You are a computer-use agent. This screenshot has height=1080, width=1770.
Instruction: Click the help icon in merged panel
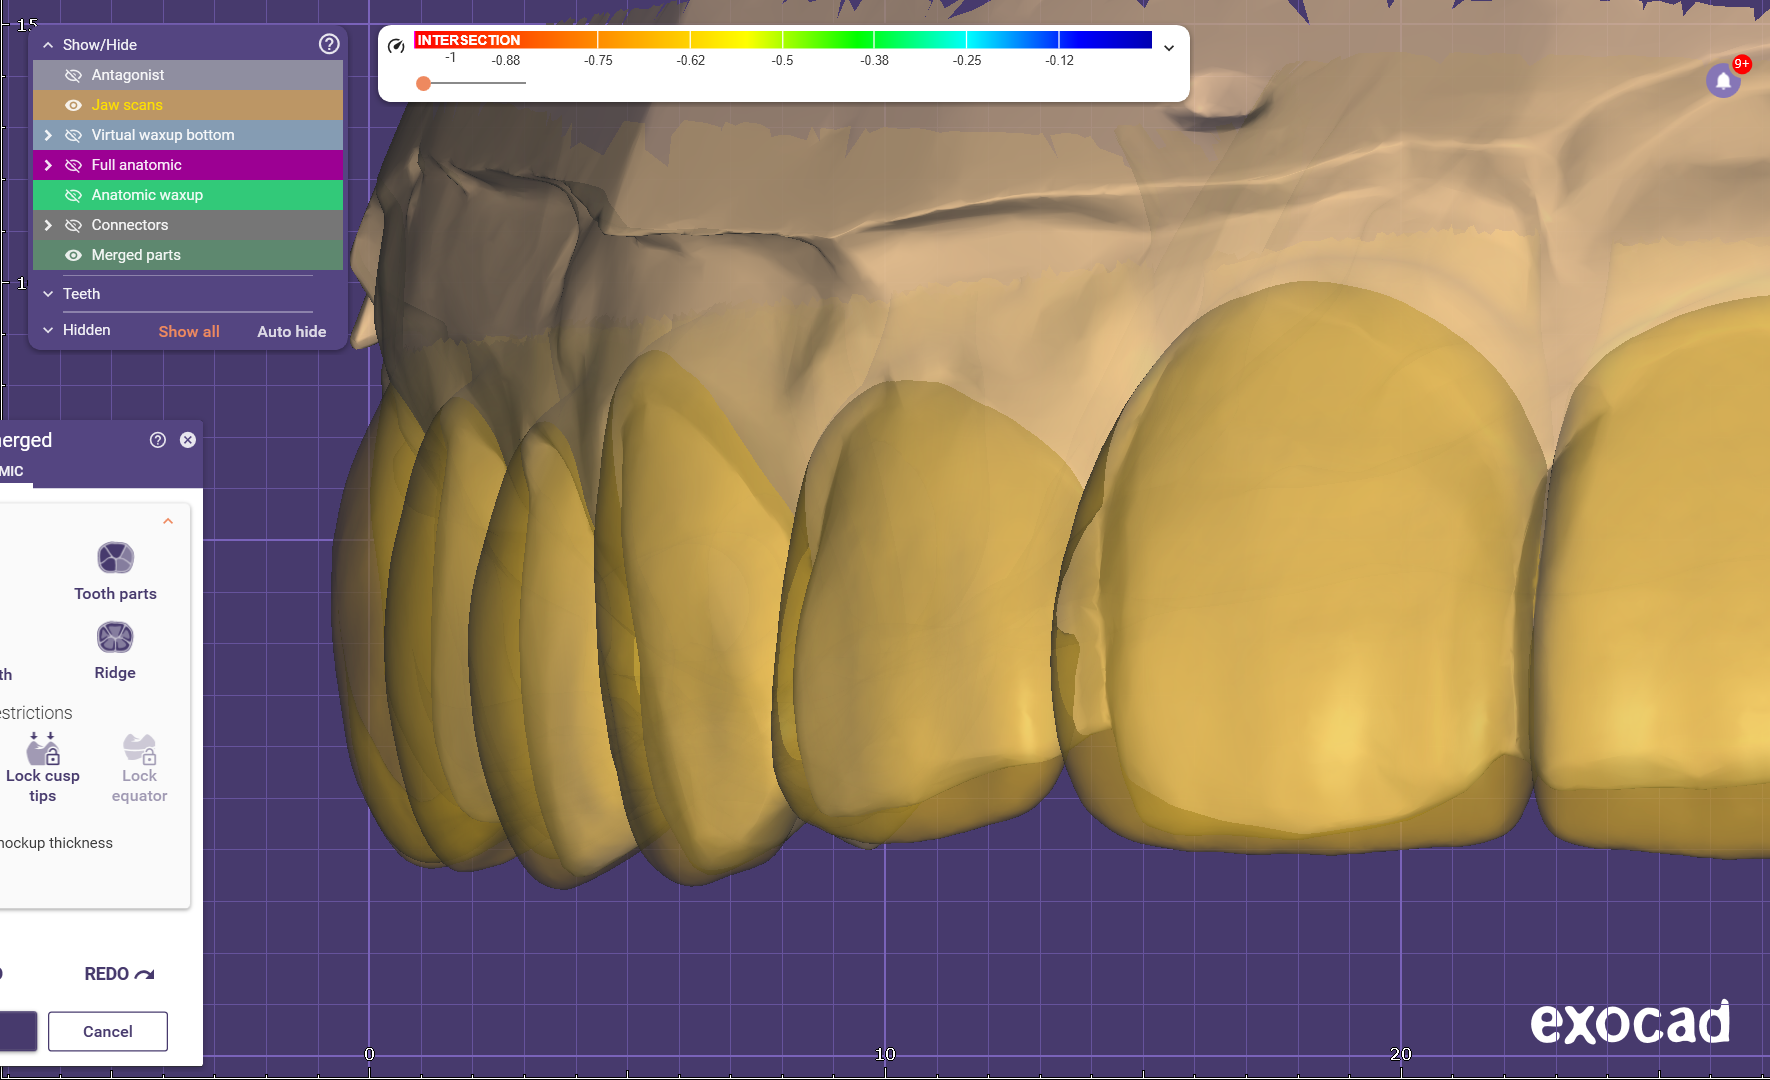(x=158, y=440)
